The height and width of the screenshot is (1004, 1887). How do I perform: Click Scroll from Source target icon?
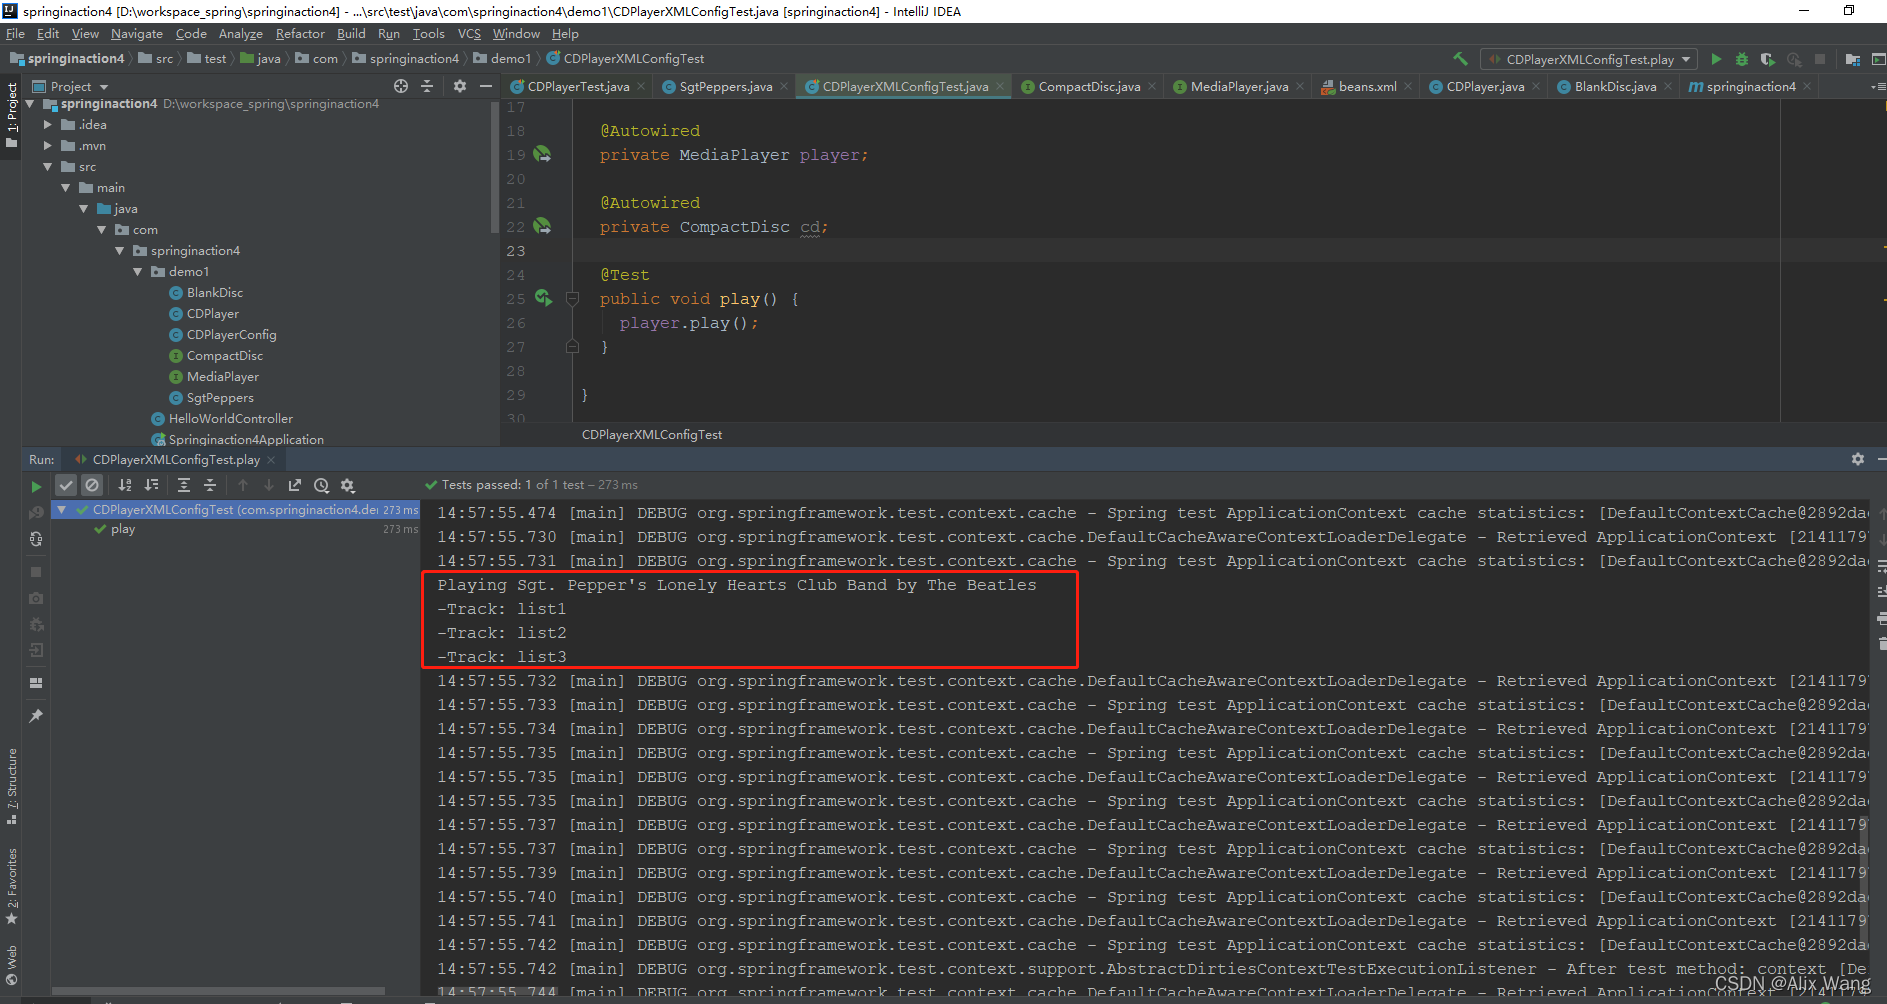click(x=401, y=86)
